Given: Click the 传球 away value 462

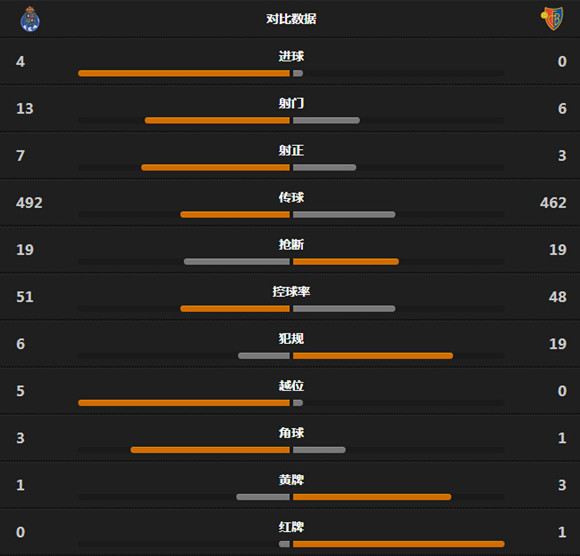Looking at the screenshot, I should 553,203.
